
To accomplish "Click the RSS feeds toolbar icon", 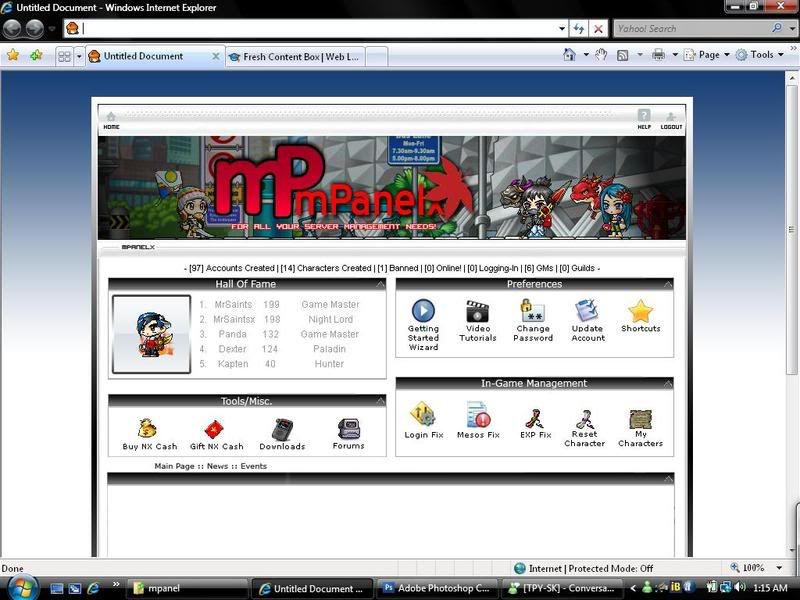I will pos(622,55).
